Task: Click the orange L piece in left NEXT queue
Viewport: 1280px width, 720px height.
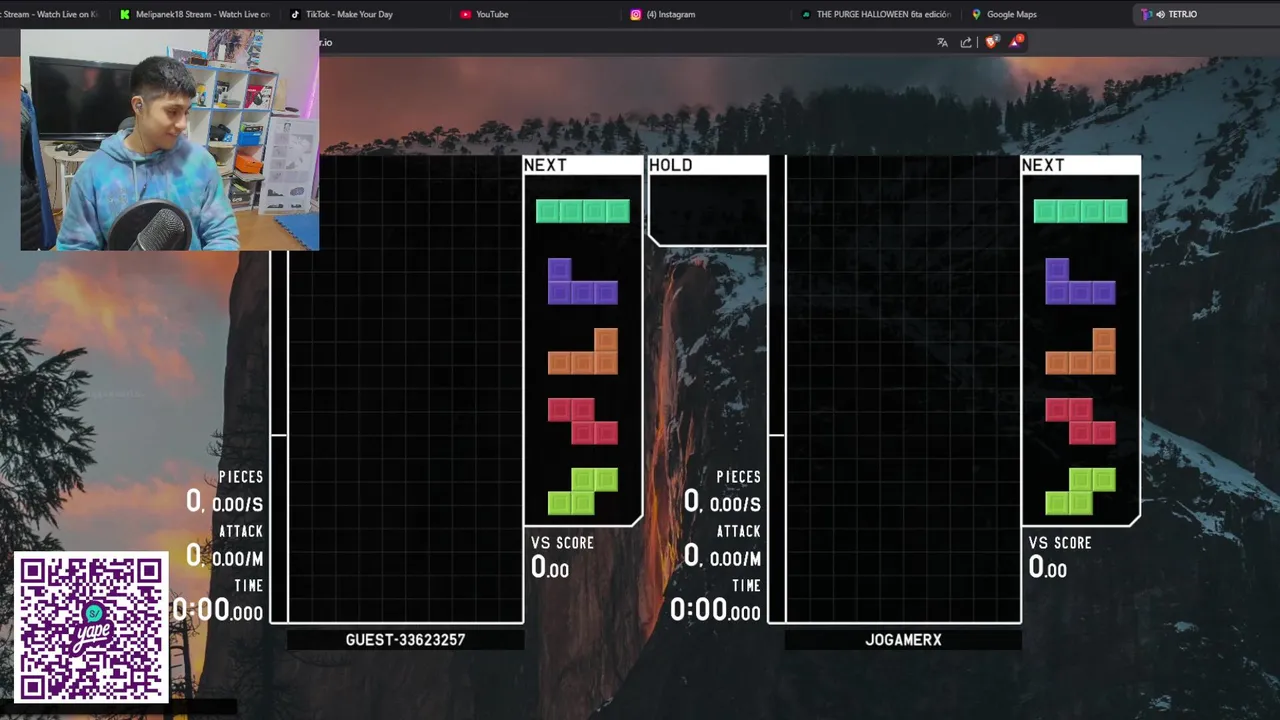Action: pos(583,351)
